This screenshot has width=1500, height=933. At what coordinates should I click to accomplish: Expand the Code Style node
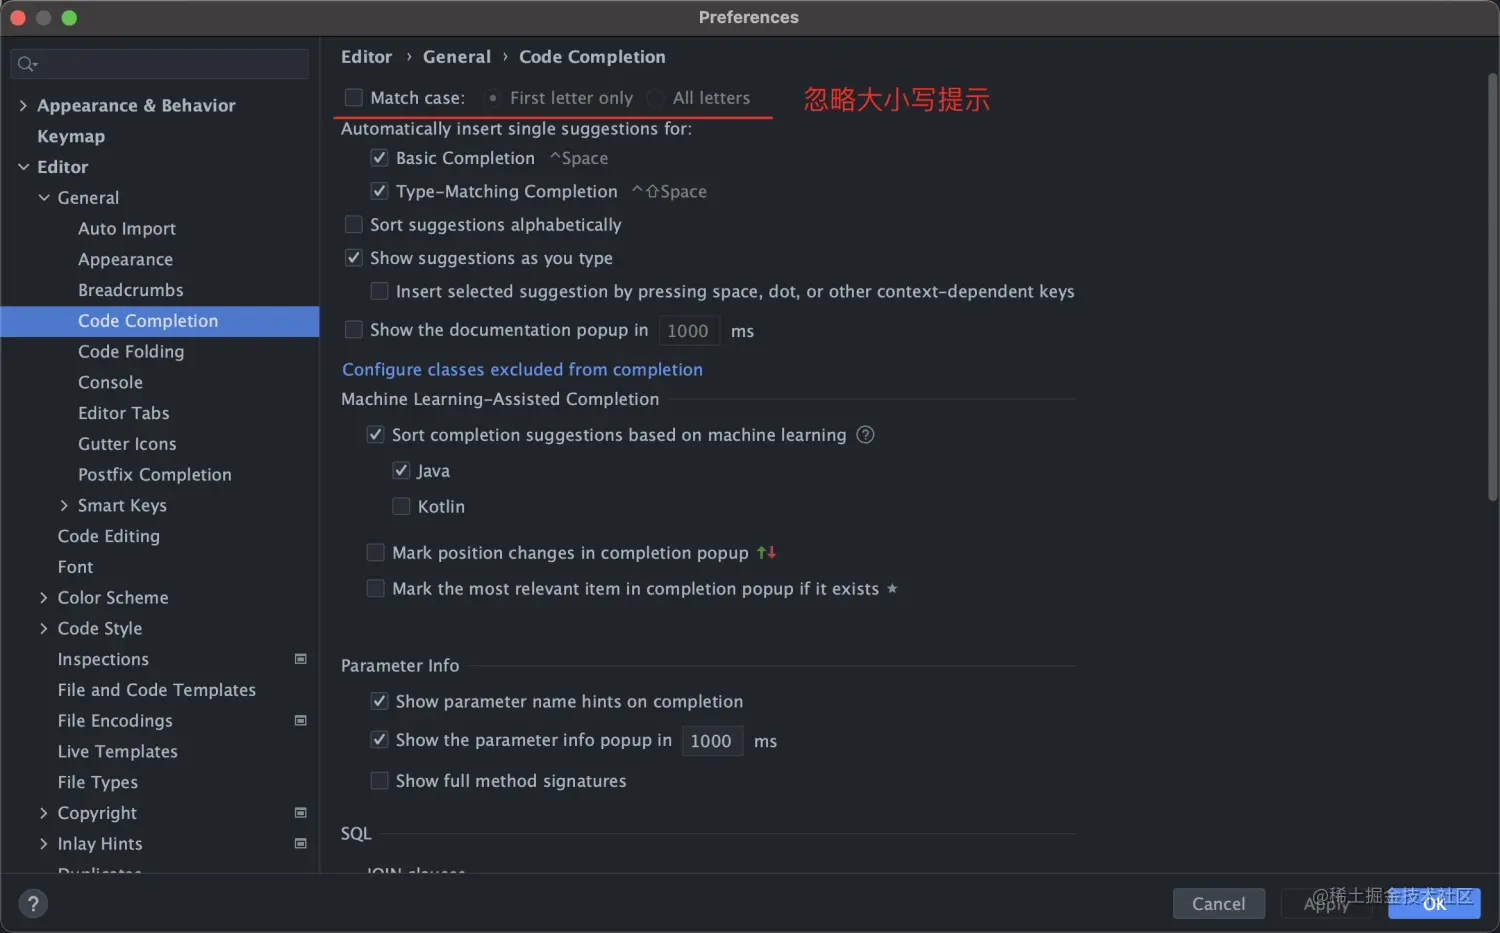(x=44, y=629)
